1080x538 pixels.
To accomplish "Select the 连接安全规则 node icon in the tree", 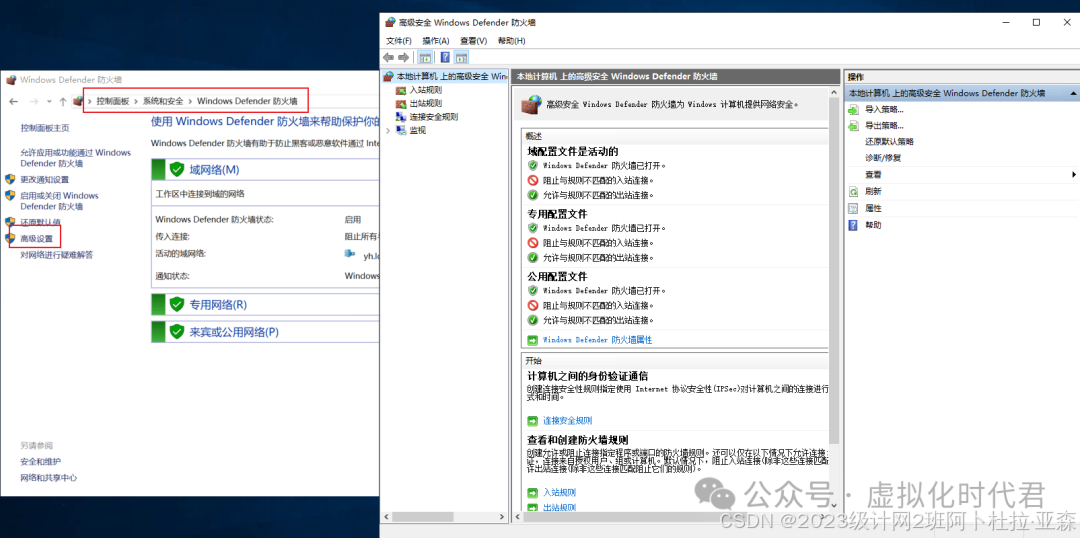I will point(401,116).
